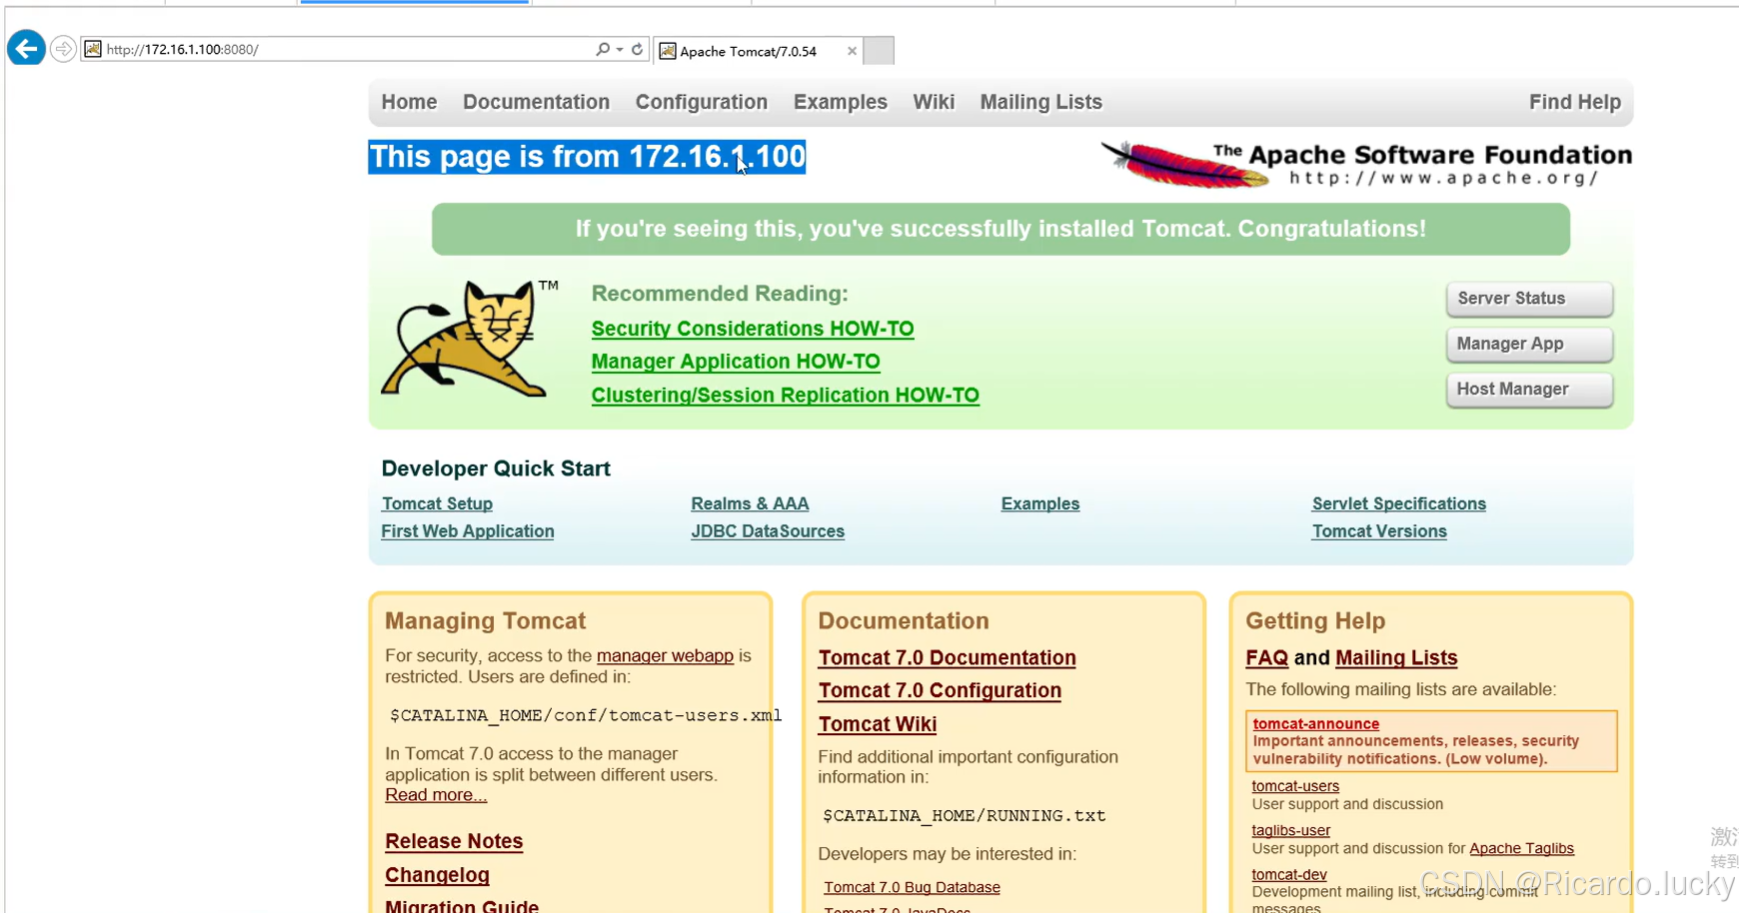Open the Configuration navigation item

point(701,102)
